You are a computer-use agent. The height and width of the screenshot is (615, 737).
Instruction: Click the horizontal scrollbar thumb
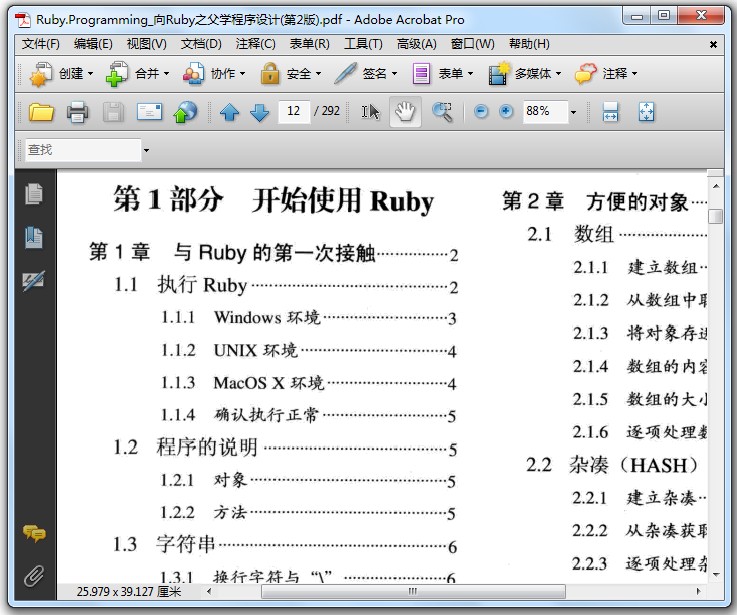coord(413,591)
